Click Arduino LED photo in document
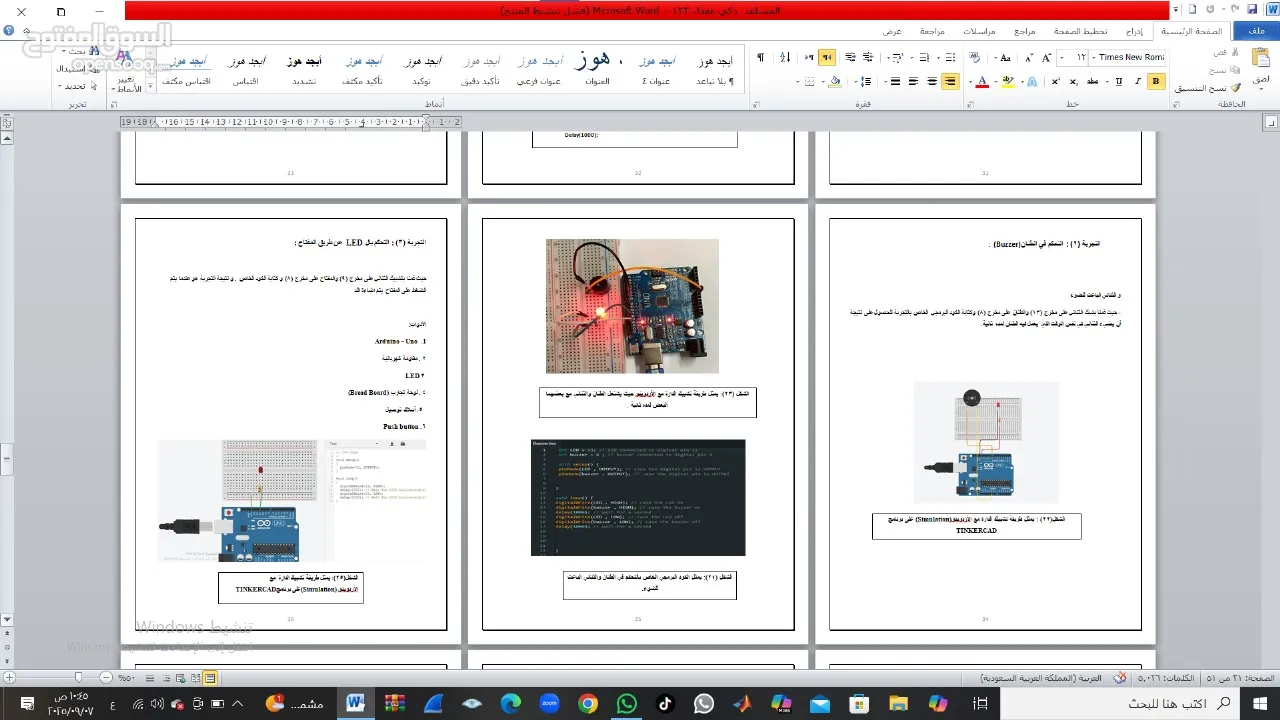The height and width of the screenshot is (720, 1280). [x=632, y=306]
